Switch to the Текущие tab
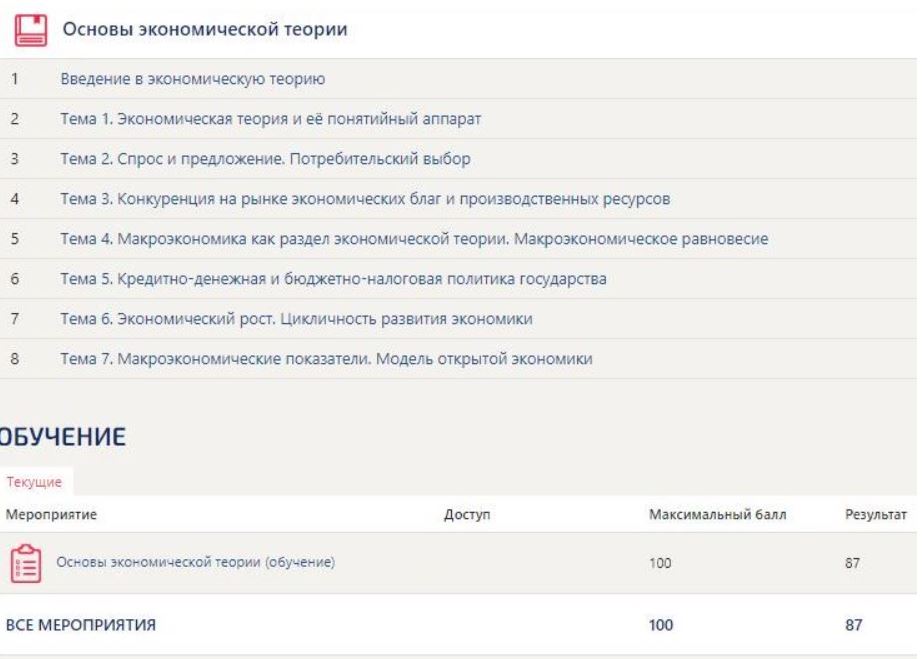Viewport: 923px width, 659px height. [34, 482]
